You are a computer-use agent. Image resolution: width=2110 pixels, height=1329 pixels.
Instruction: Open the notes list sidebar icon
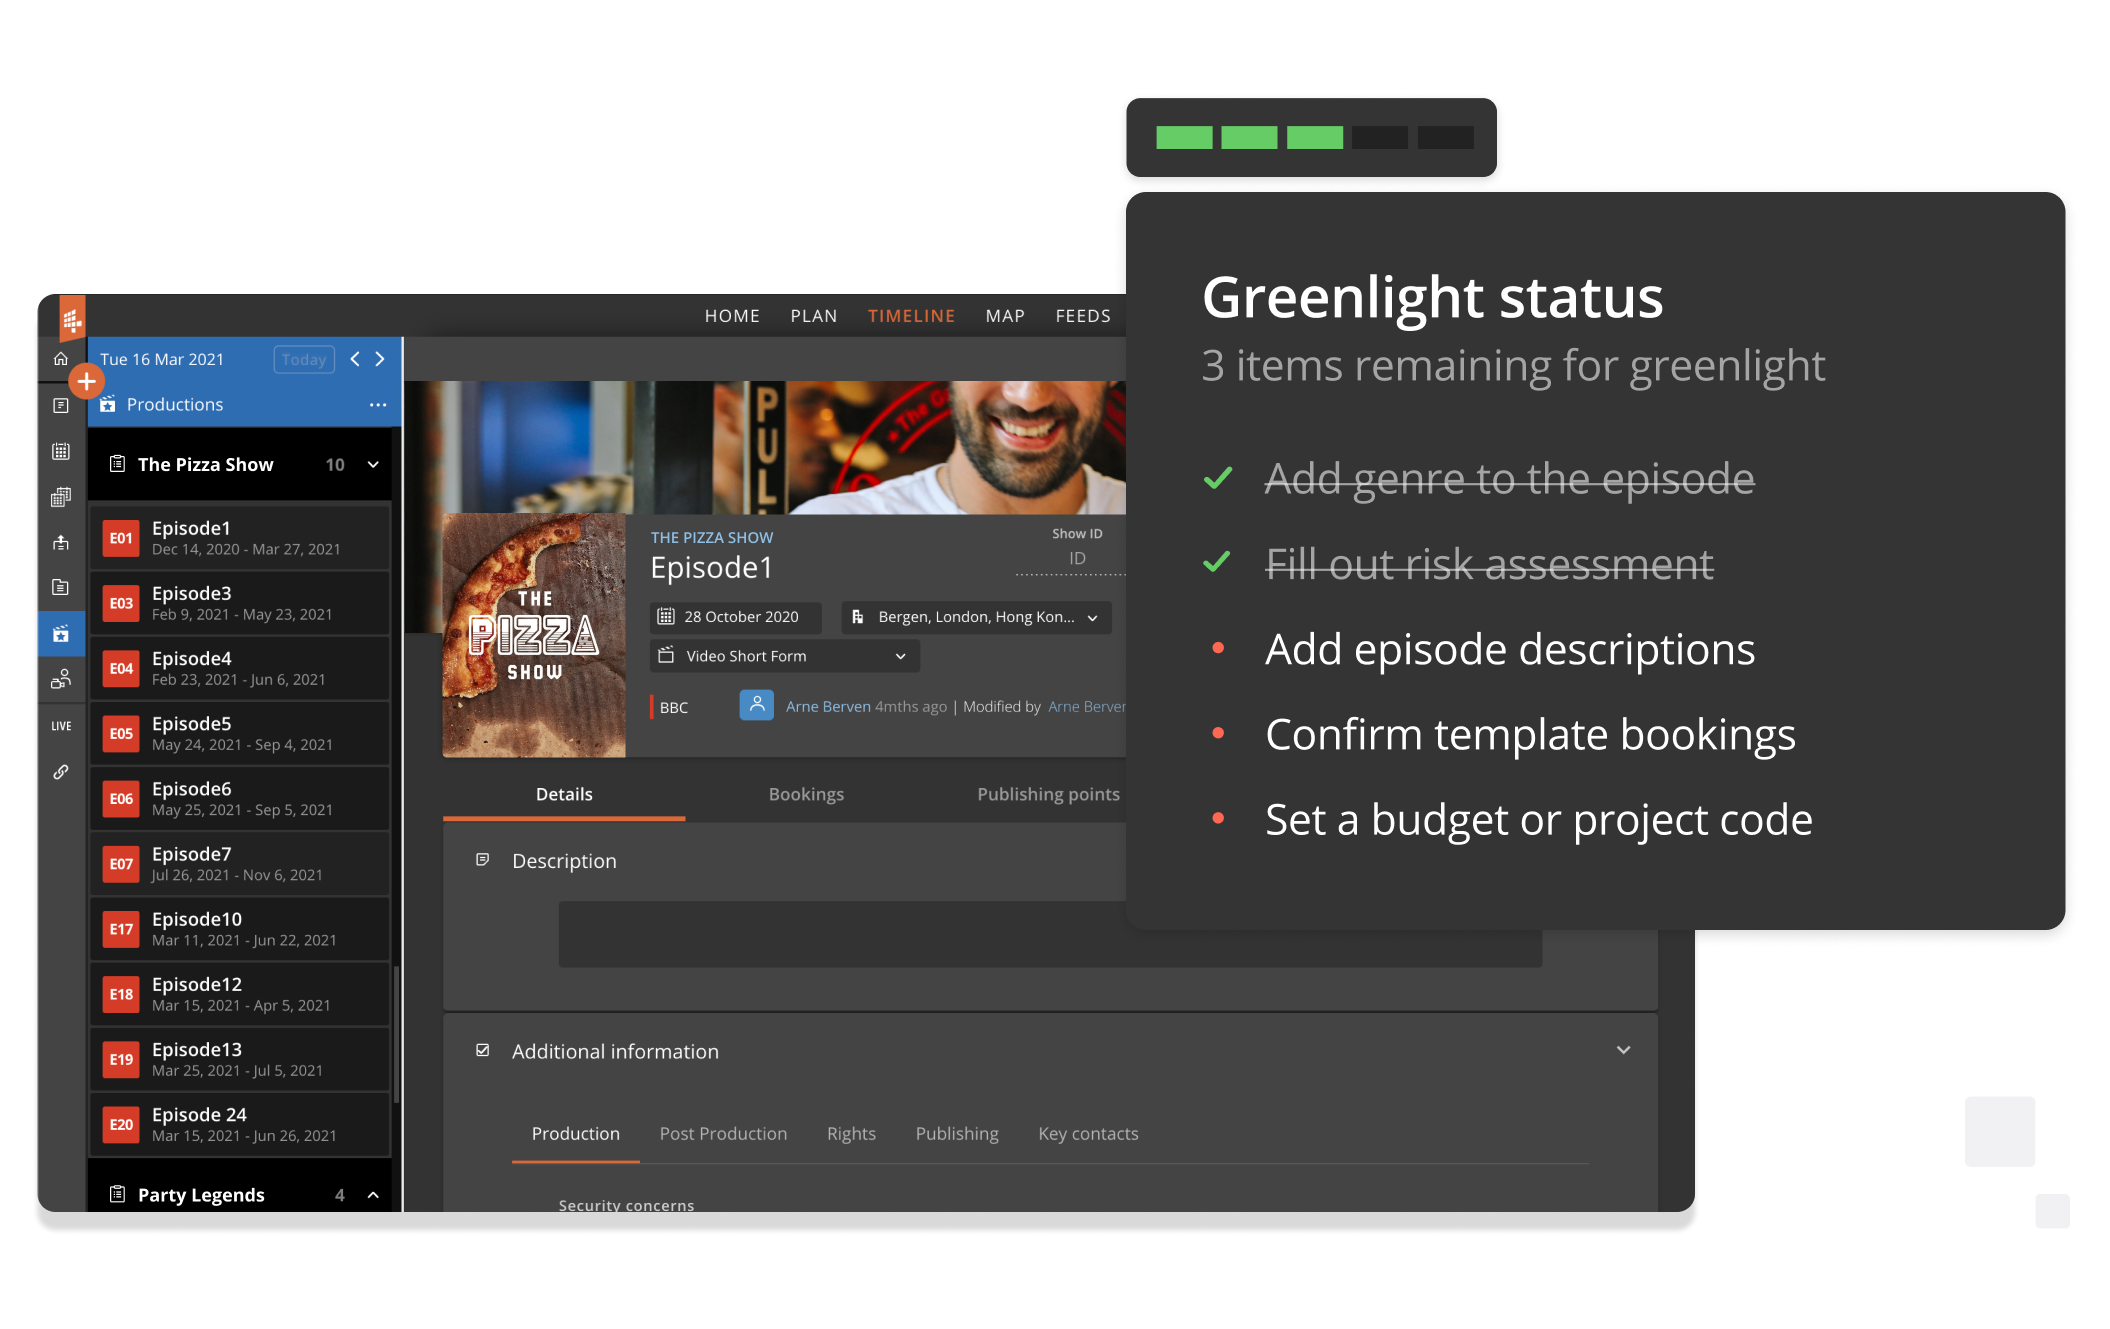click(x=61, y=405)
